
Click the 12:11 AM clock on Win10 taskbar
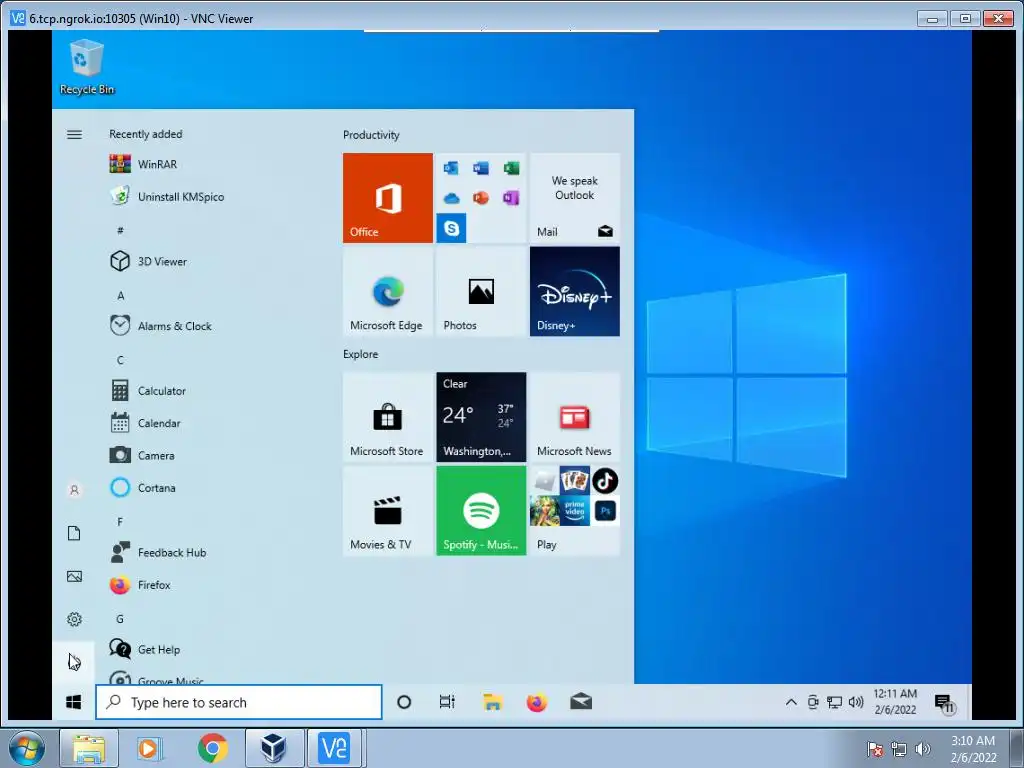pyautogui.click(x=895, y=702)
